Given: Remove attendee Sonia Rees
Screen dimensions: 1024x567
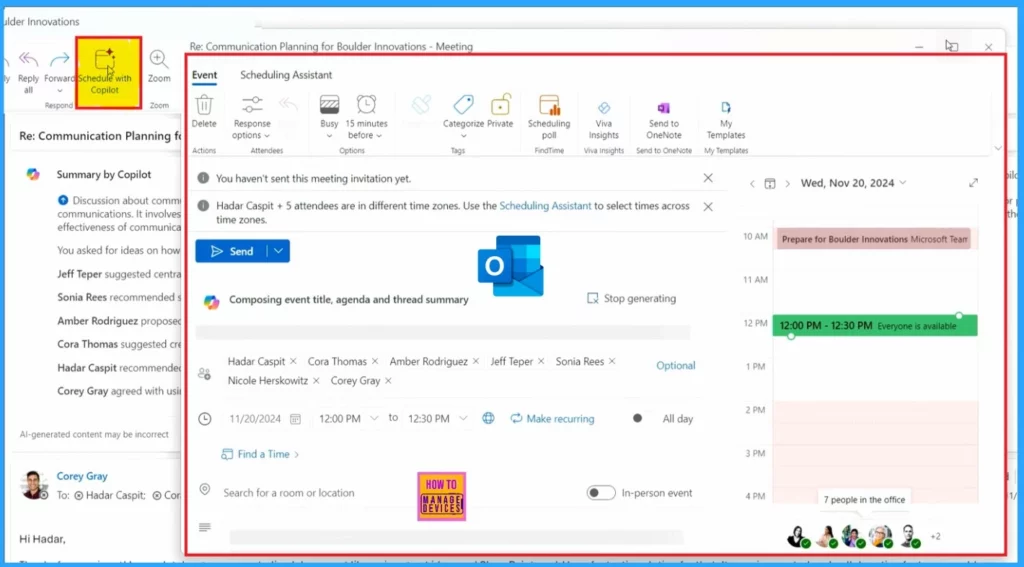Looking at the screenshot, I should coord(612,361).
